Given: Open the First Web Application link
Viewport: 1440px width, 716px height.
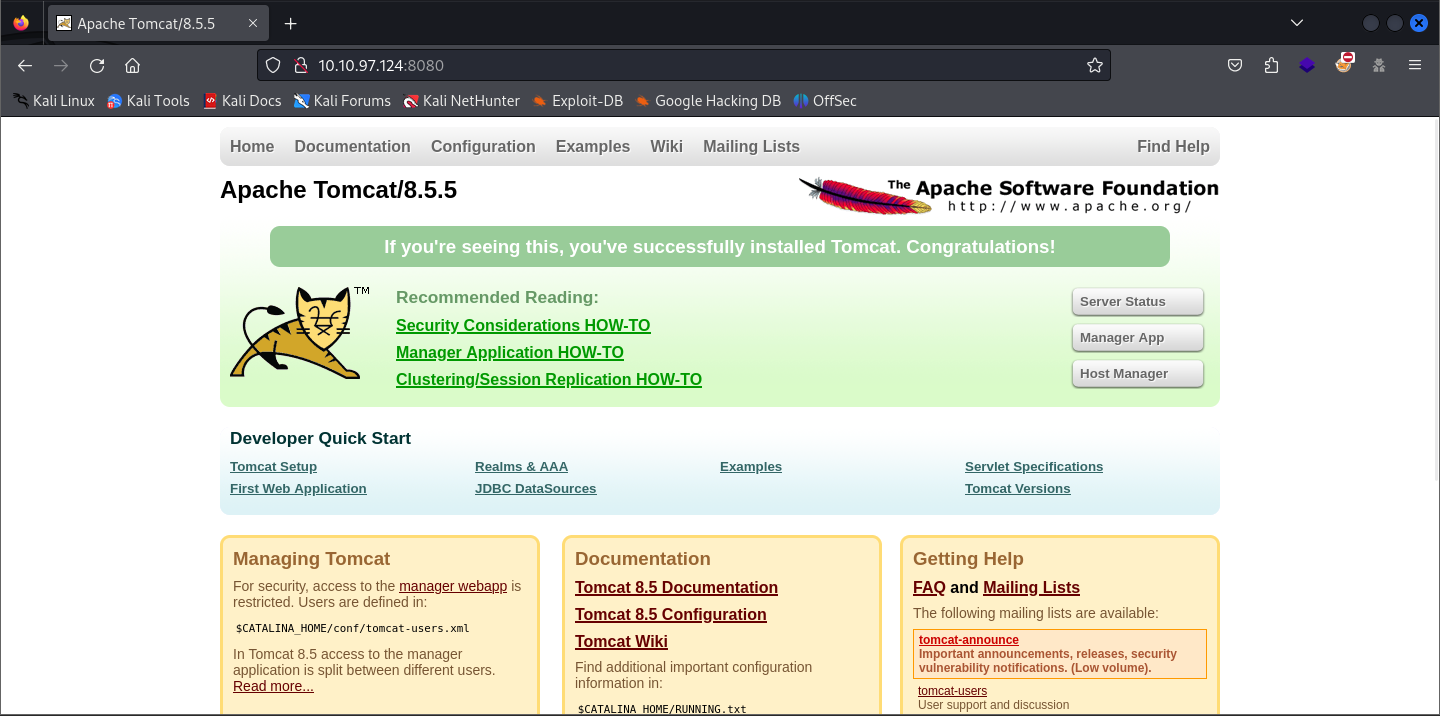Looking at the screenshot, I should tap(298, 489).
